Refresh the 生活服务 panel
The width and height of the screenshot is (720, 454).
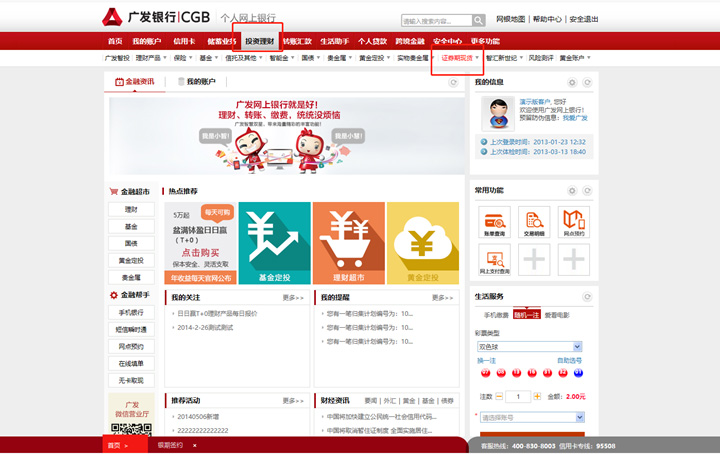pos(586,297)
